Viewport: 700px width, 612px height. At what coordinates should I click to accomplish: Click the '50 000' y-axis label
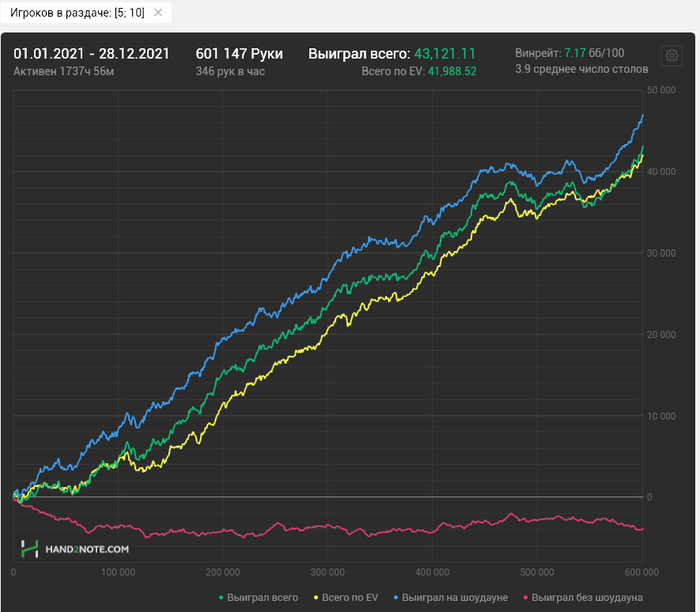662,90
